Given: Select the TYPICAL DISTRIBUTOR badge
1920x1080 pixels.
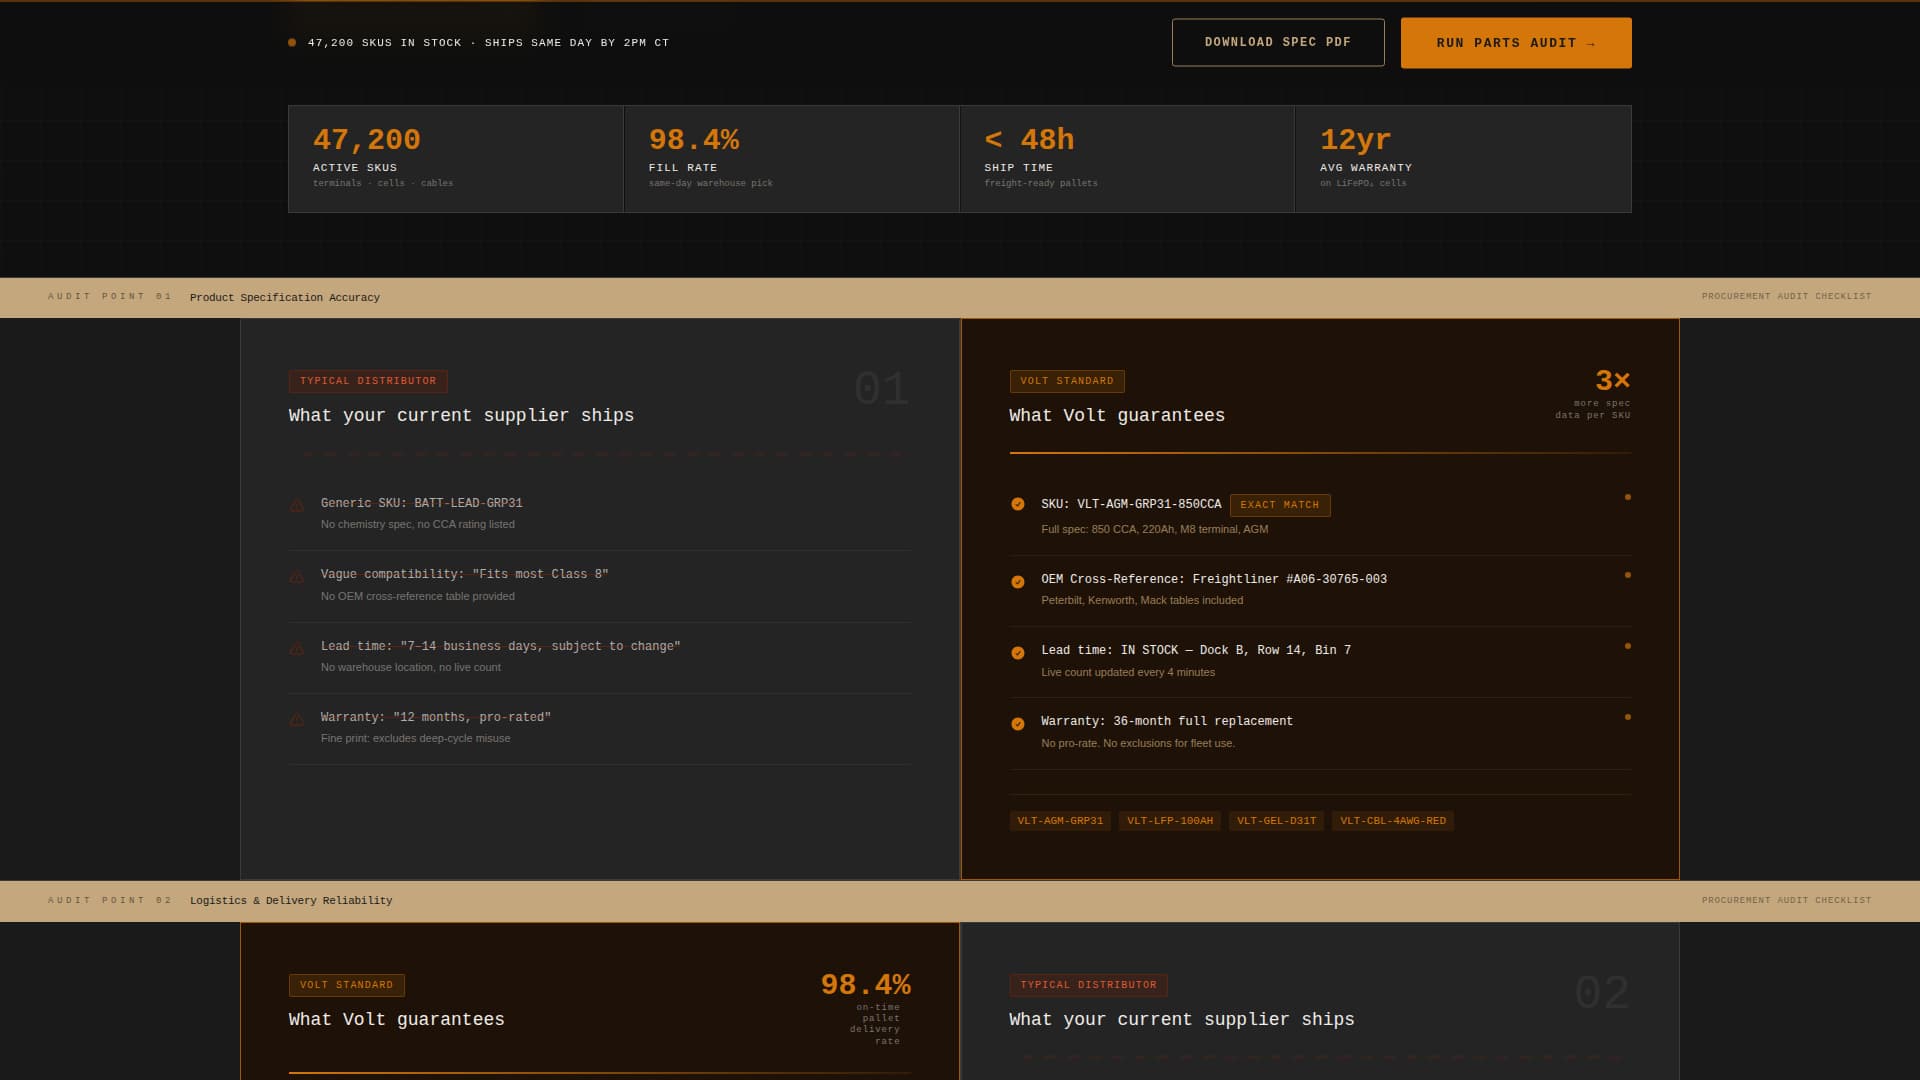Looking at the screenshot, I should [367, 381].
